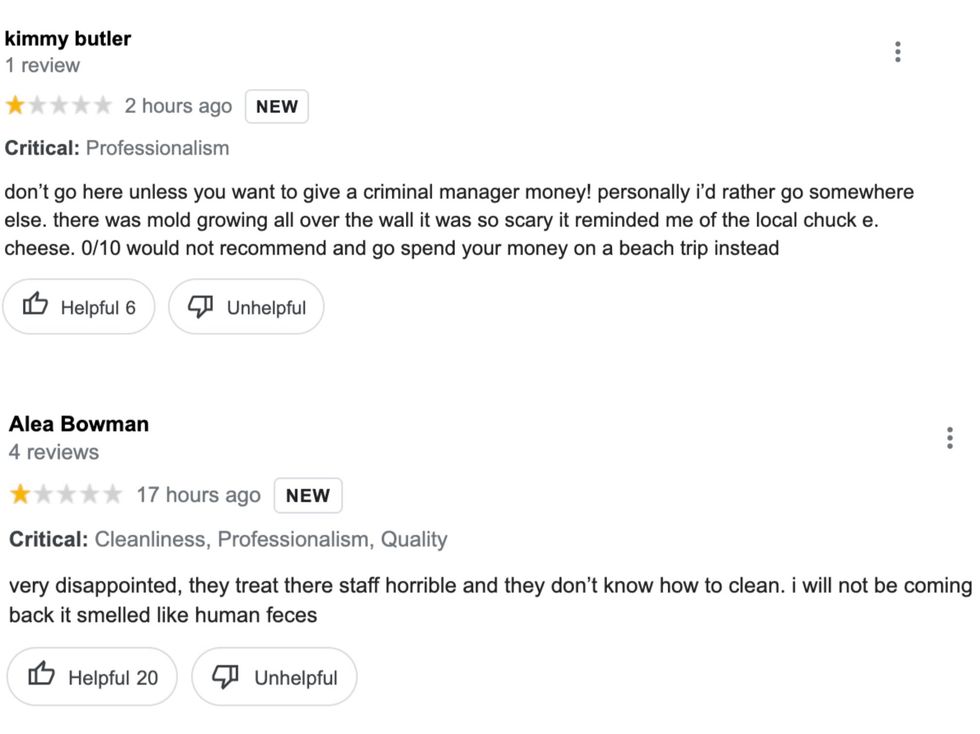
Task: Open the three-dot menu on kimmy butler's review
Action: (x=897, y=52)
